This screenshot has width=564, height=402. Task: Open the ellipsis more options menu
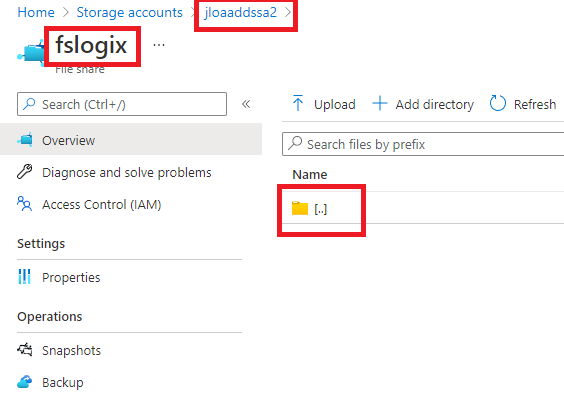tap(159, 45)
